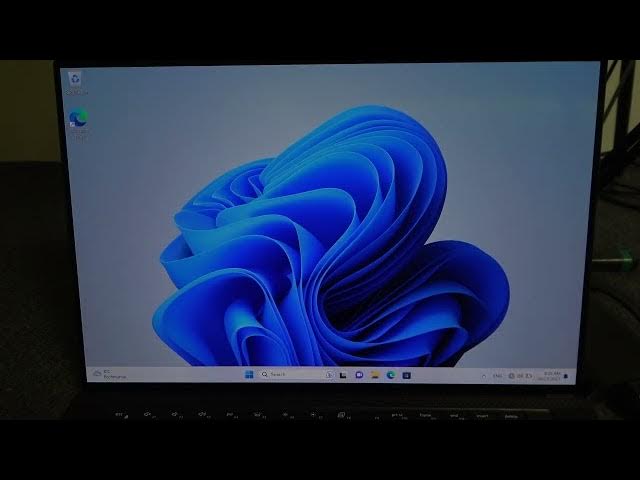Open the Windows Start menu
This screenshot has height=480, width=640.
(249, 374)
